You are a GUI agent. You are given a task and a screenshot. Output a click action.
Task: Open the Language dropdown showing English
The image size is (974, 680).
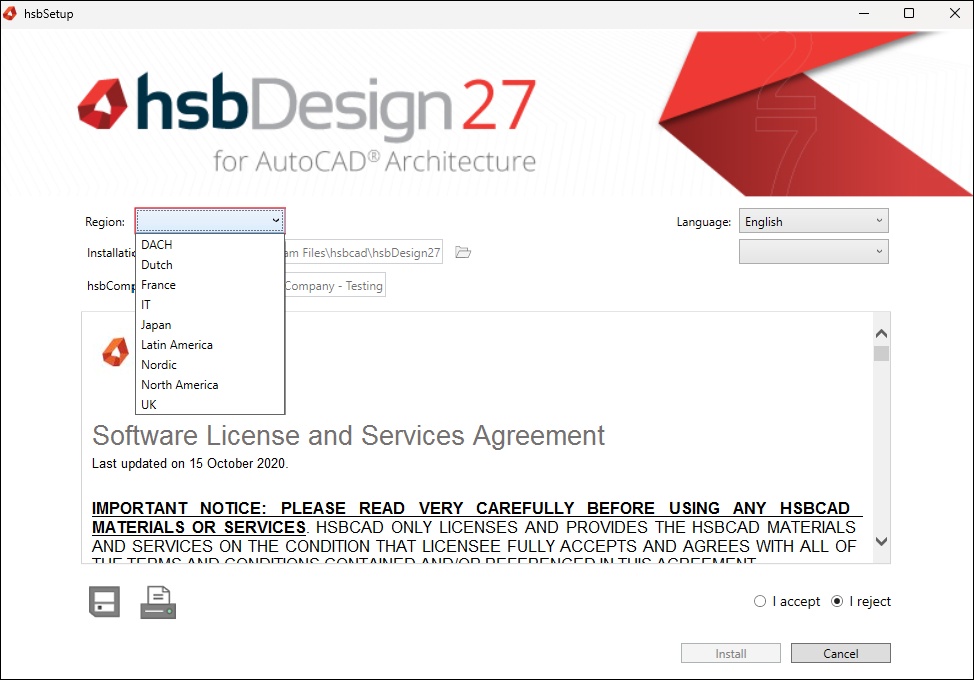(814, 221)
